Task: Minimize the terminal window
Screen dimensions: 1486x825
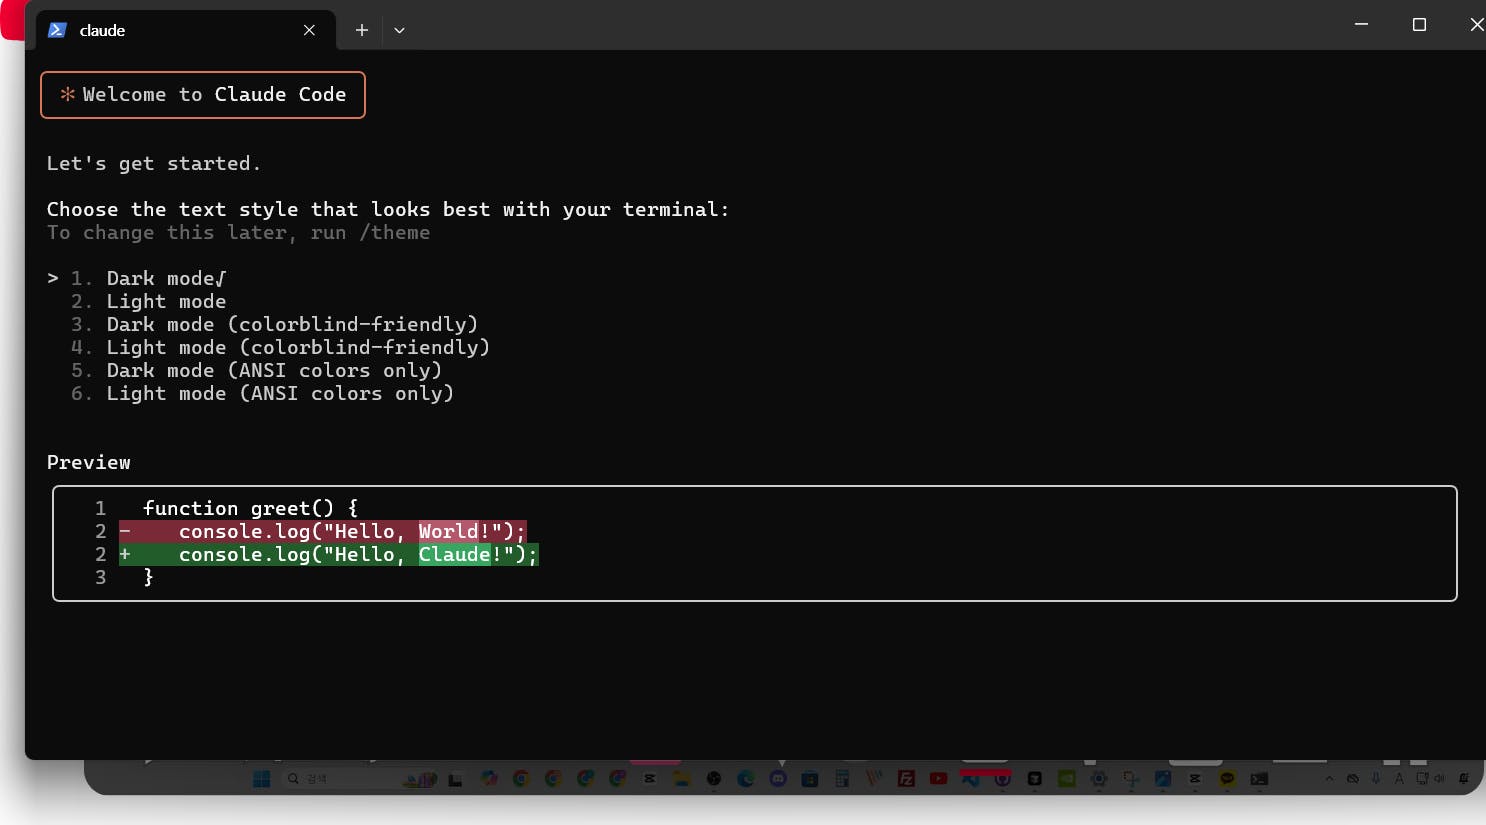Action: (x=1361, y=24)
